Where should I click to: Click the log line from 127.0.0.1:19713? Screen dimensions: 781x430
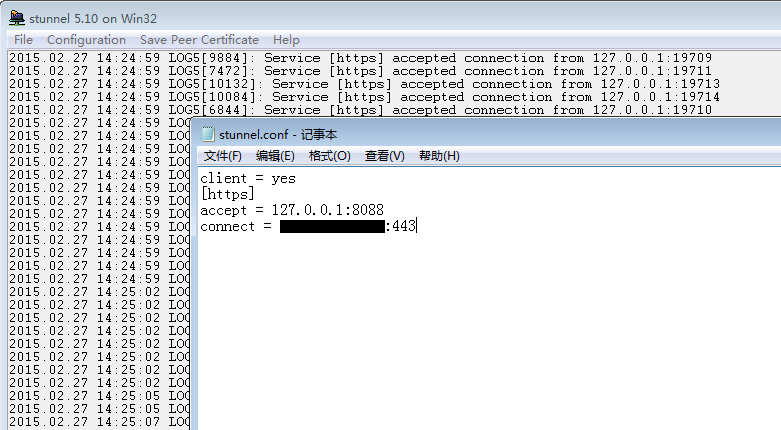pos(365,84)
